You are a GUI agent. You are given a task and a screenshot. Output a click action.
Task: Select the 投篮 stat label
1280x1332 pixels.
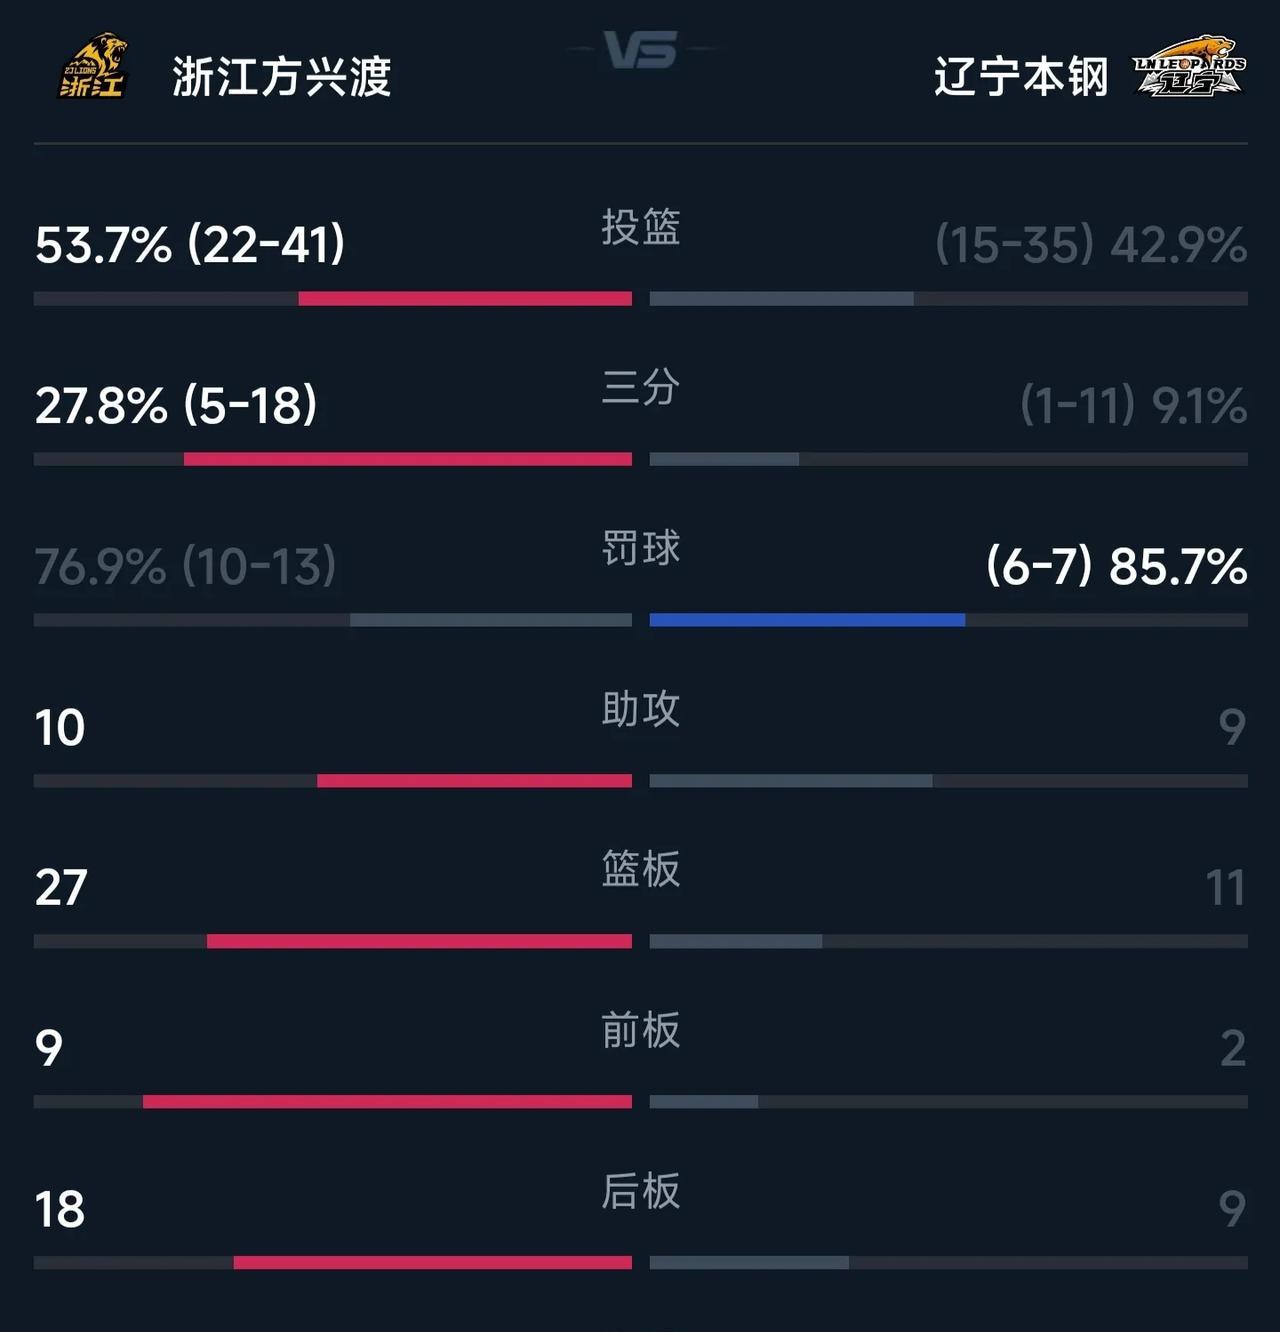641,227
